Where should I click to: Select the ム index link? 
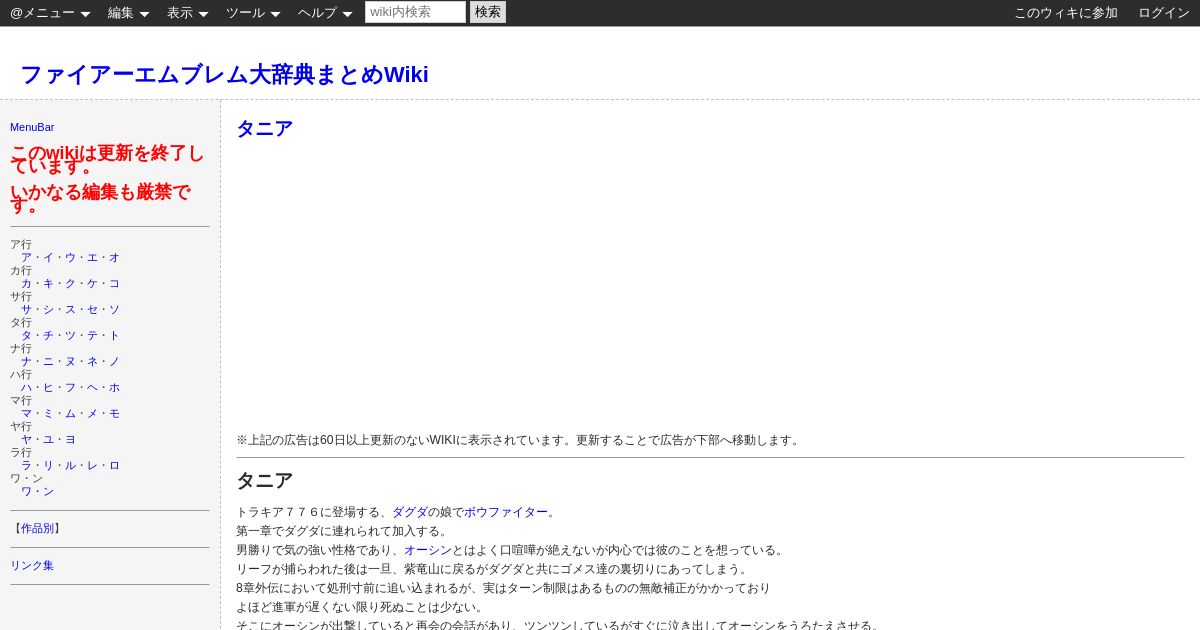(70, 414)
